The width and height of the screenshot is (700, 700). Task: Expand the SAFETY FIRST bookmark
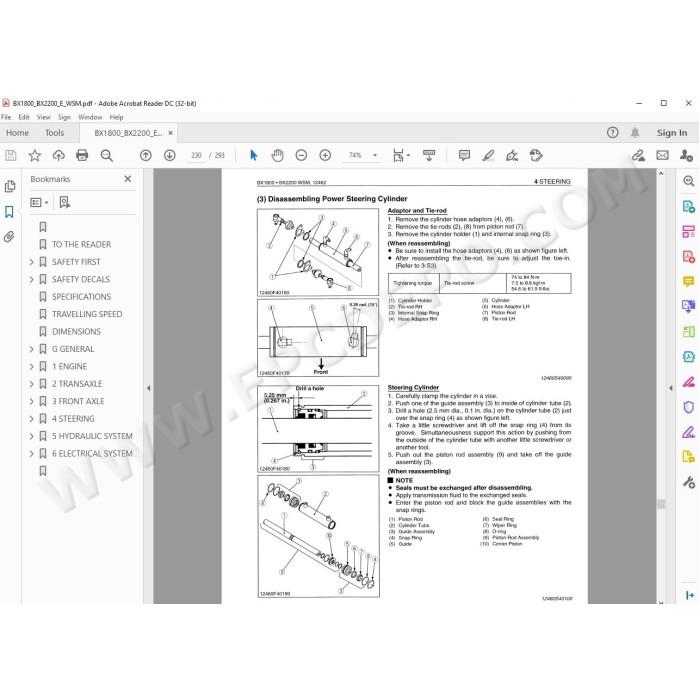pyautogui.click(x=32, y=262)
